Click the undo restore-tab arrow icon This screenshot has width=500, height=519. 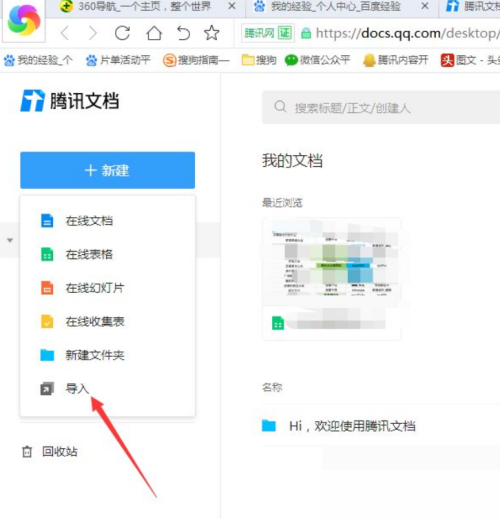point(183,33)
